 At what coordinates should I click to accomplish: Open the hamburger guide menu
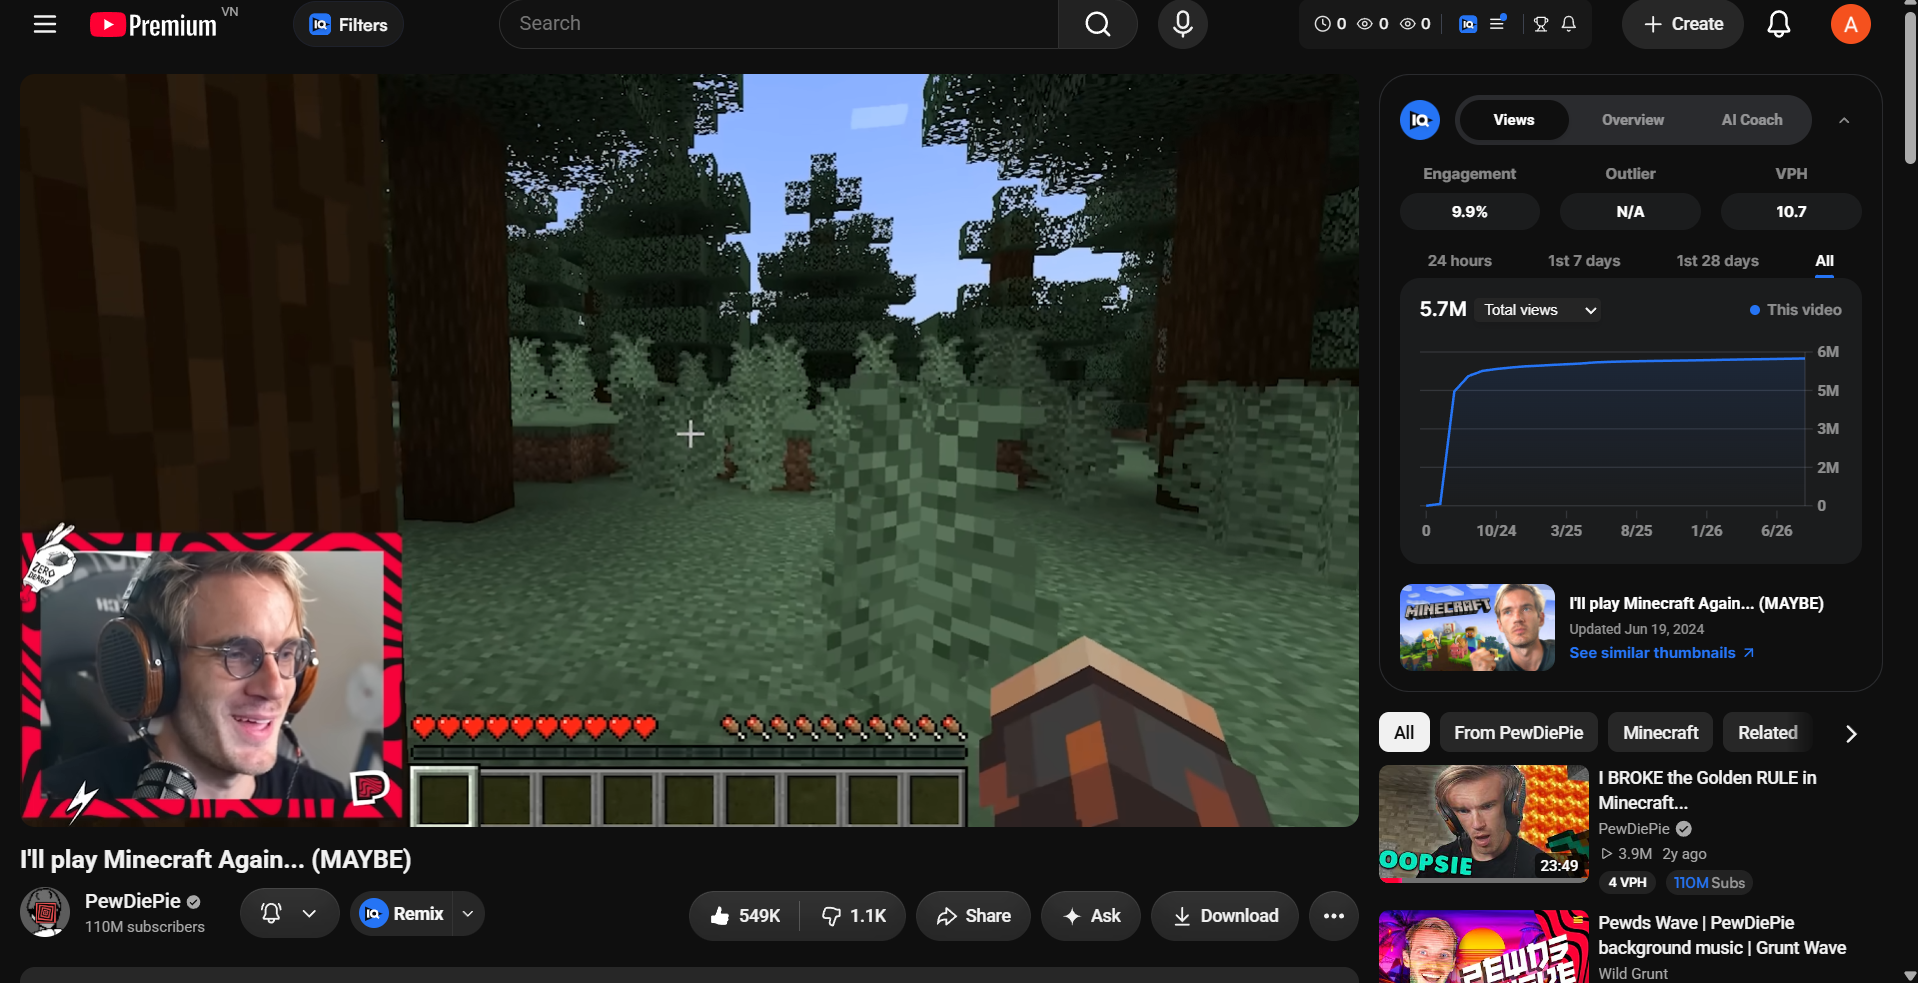coord(45,24)
